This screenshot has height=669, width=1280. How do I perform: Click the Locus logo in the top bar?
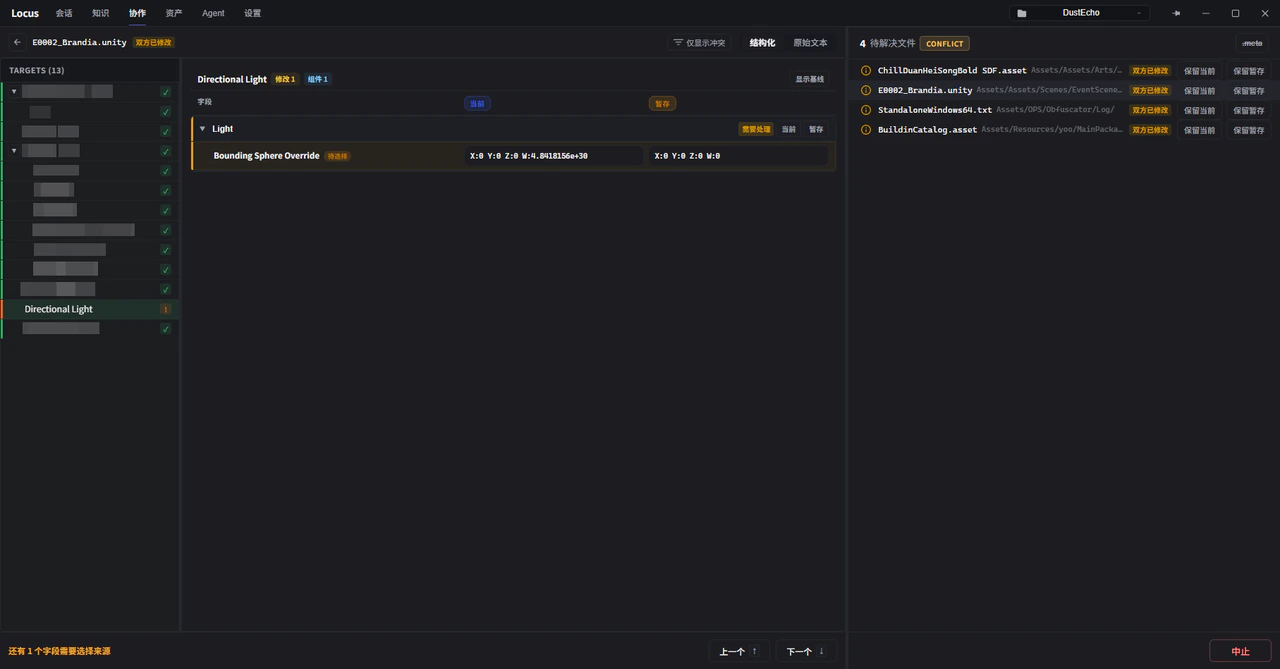click(x=24, y=13)
